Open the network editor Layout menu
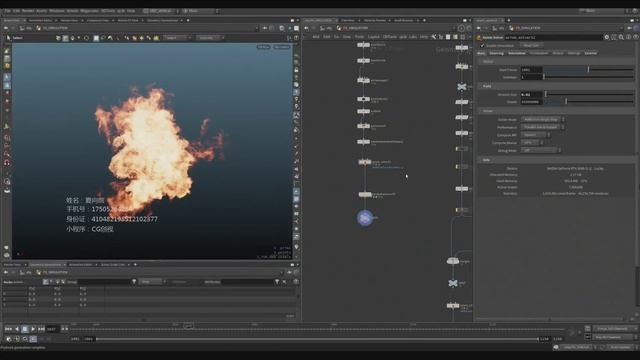Image resolution: width=640 pixels, height=360 pixels. [373, 37]
